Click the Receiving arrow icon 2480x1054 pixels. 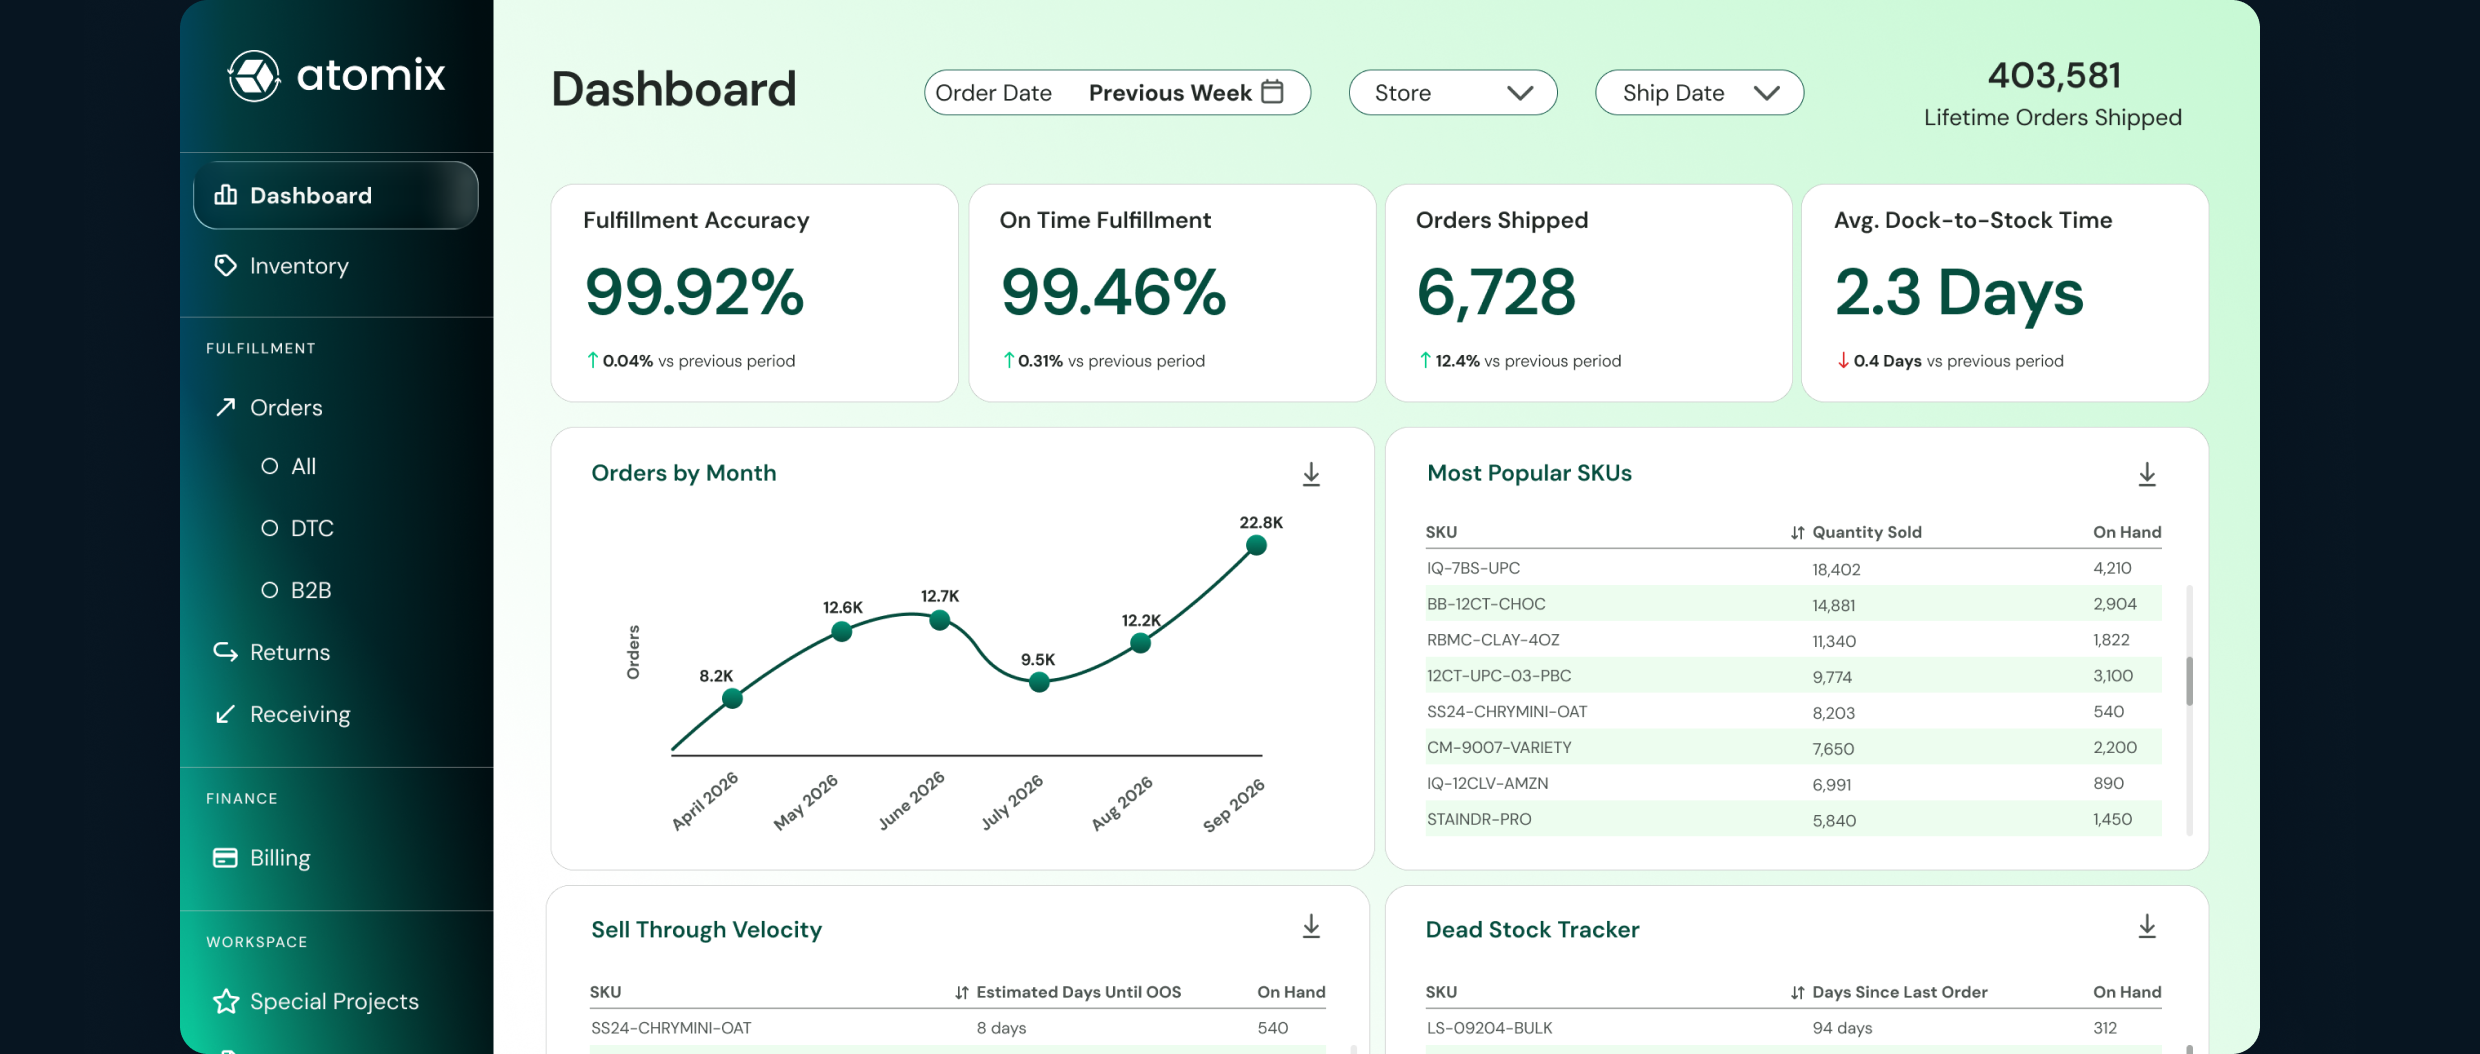click(x=226, y=713)
